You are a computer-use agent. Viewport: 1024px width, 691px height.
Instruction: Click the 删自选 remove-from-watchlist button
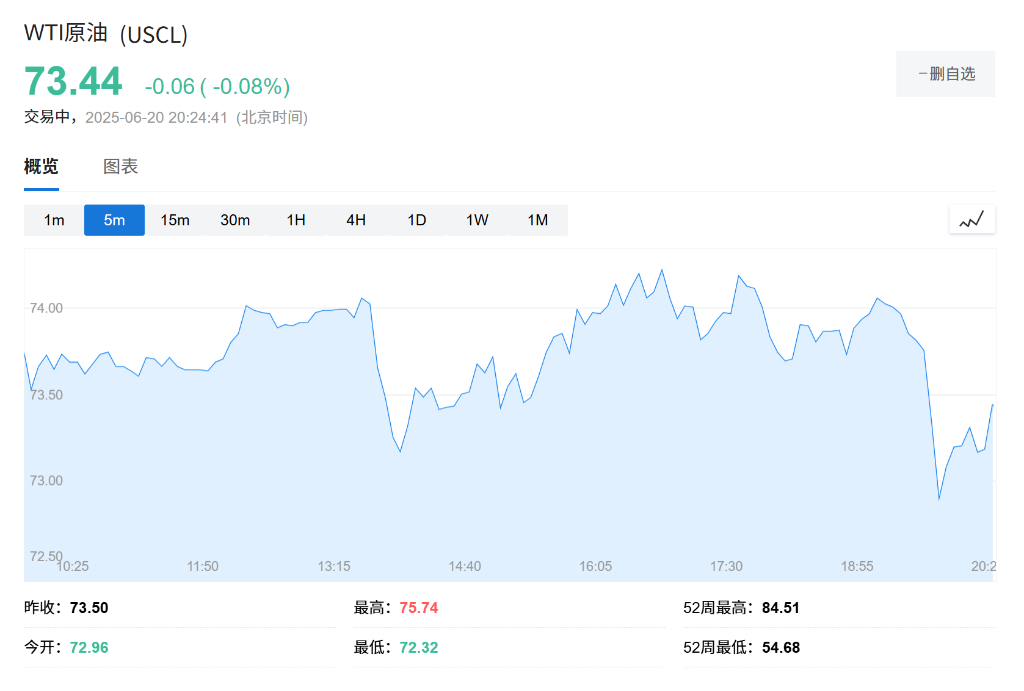(945, 74)
